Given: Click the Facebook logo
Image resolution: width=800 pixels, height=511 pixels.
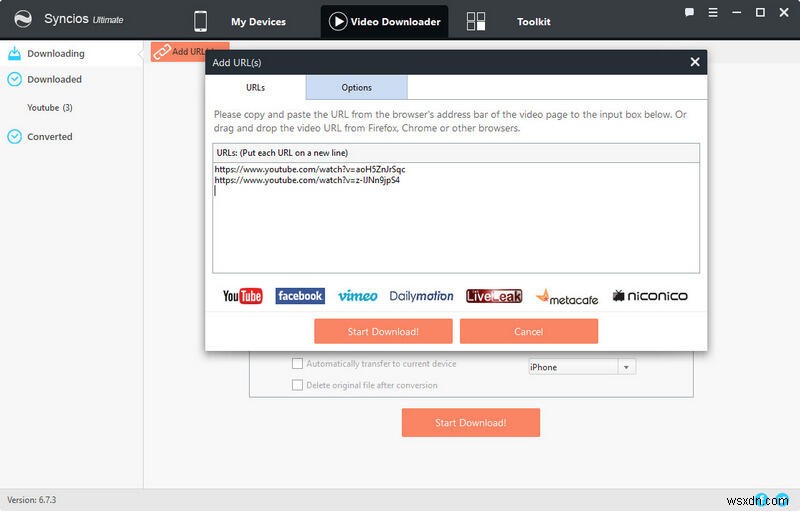Looking at the screenshot, I should pos(300,296).
